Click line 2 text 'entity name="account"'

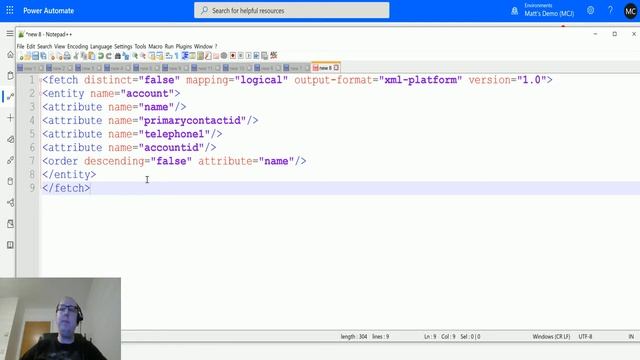(111, 93)
